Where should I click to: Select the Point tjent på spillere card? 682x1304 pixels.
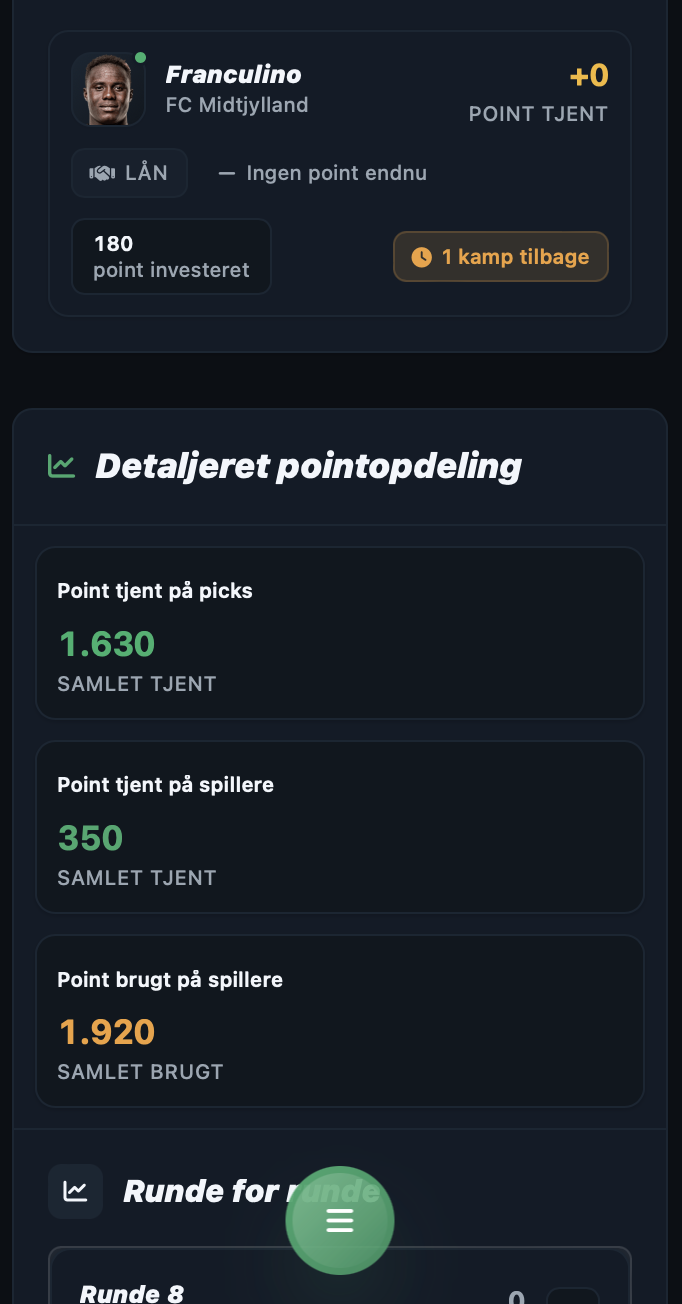pyautogui.click(x=340, y=827)
